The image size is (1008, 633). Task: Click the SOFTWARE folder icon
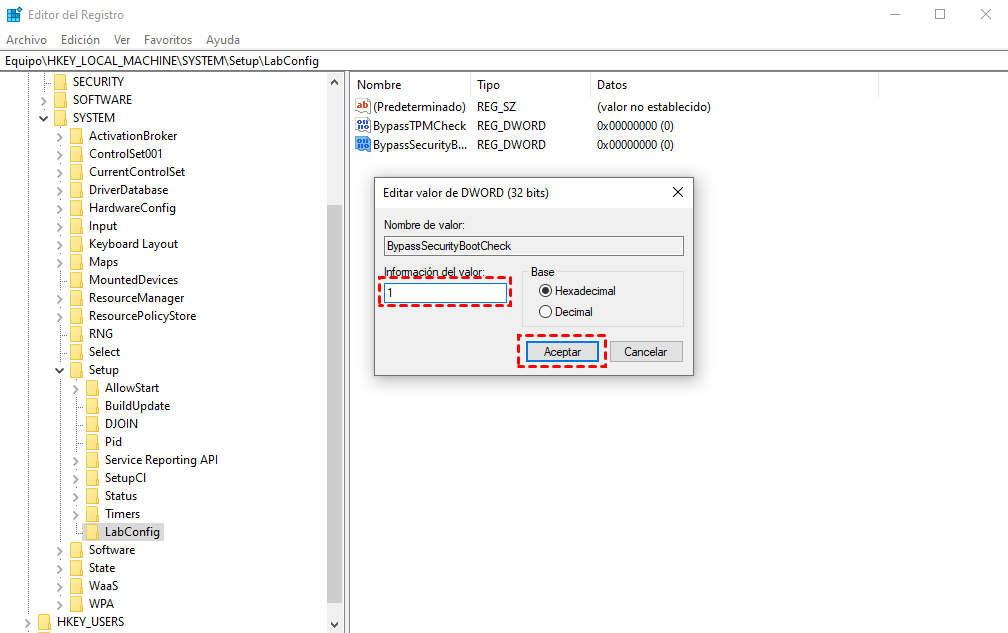coord(62,99)
